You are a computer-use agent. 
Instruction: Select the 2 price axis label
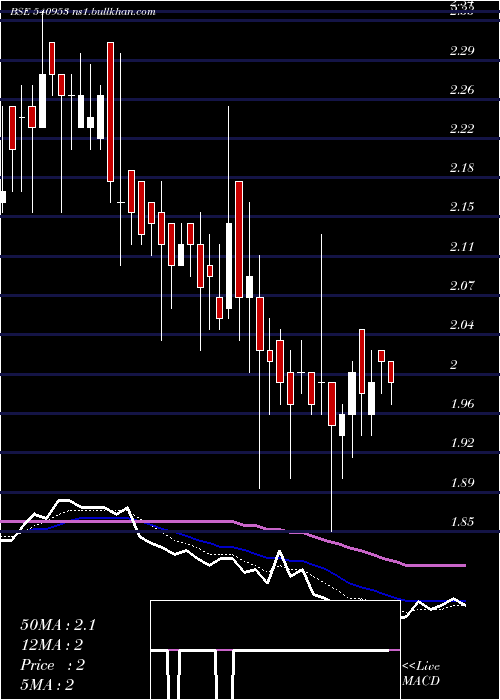(x=454, y=364)
